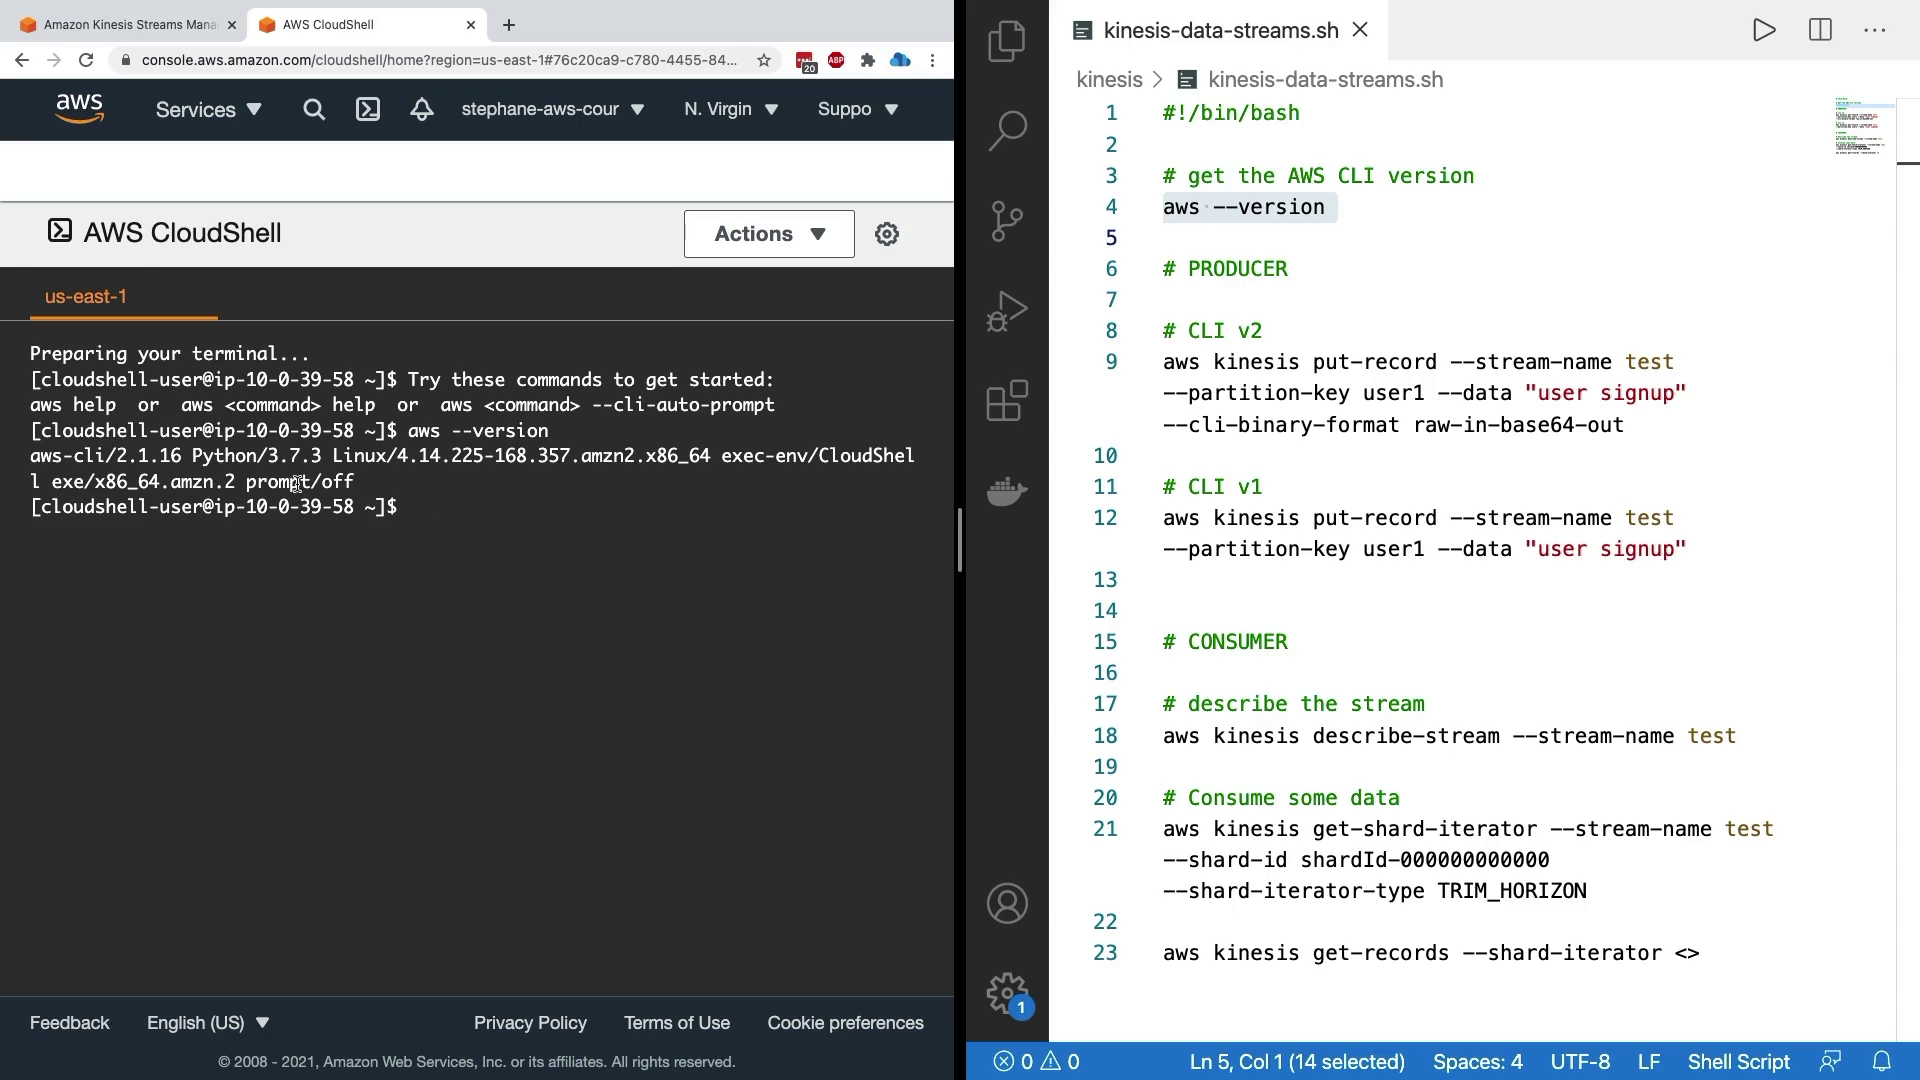1920x1080 pixels.
Task: Open the Source Control view
Action: [x=1007, y=221]
